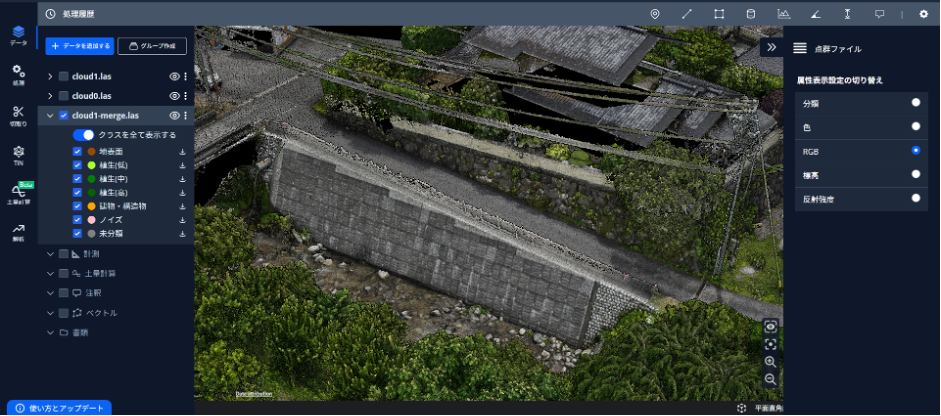This screenshot has width=941, height=416.
Task: Toggle visibility of cloud1.las
Action: click(x=174, y=76)
